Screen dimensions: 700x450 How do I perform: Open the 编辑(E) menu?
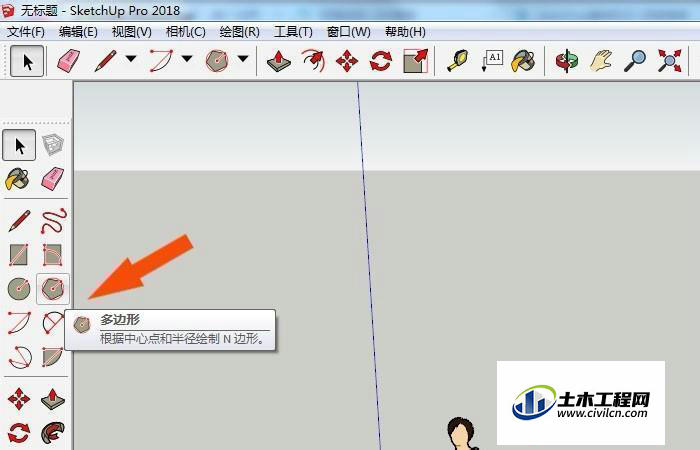(78, 32)
